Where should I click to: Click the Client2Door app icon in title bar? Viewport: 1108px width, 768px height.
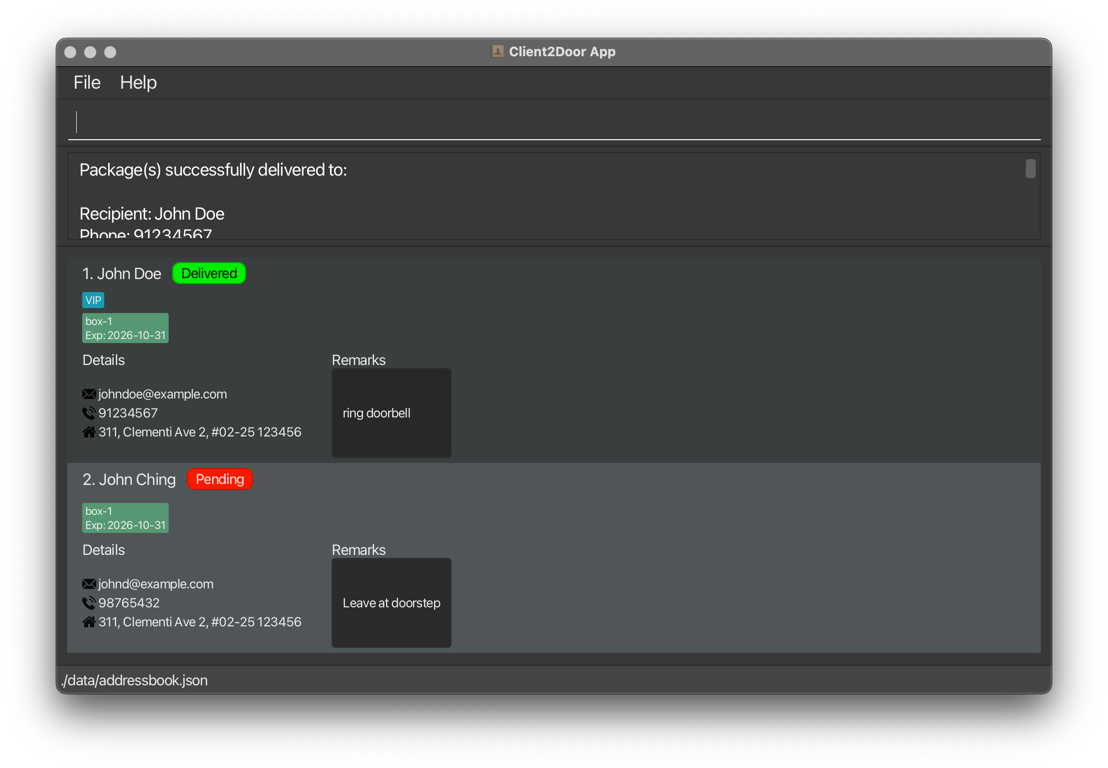[497, 51]
